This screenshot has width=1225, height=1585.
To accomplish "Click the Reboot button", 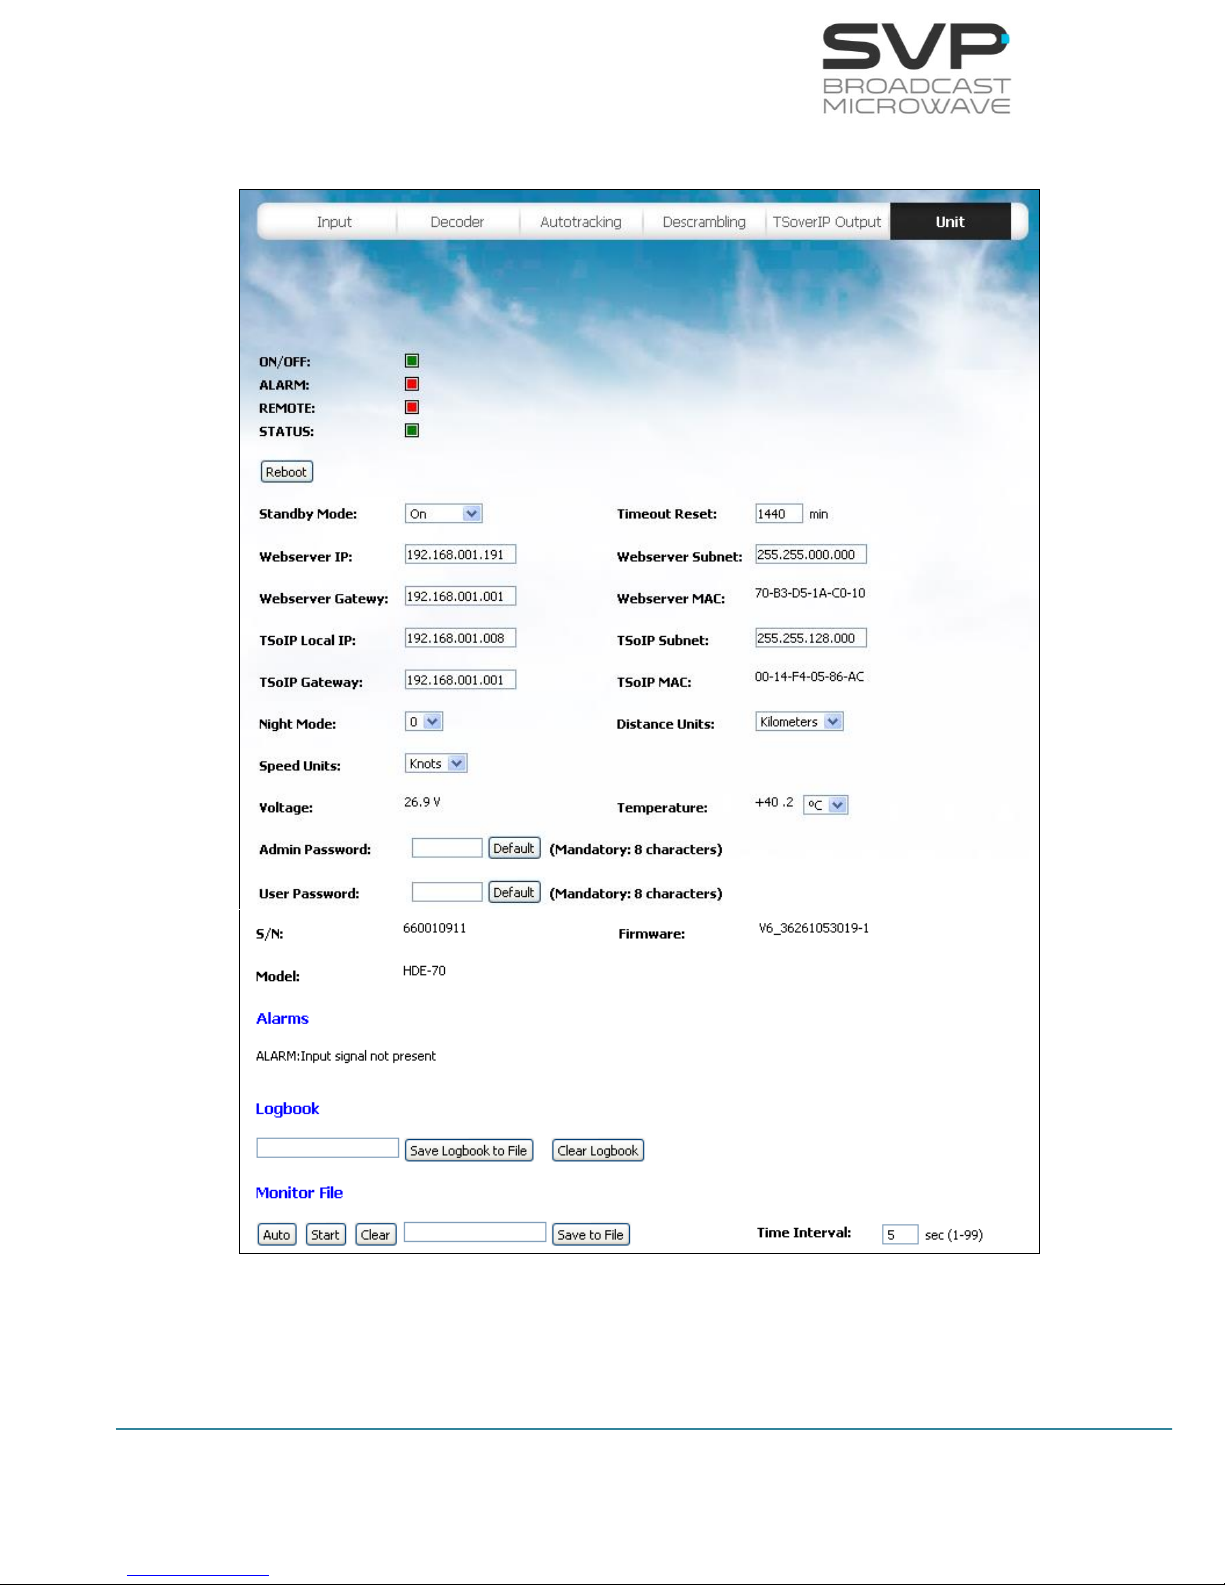I will coord(287,472).
